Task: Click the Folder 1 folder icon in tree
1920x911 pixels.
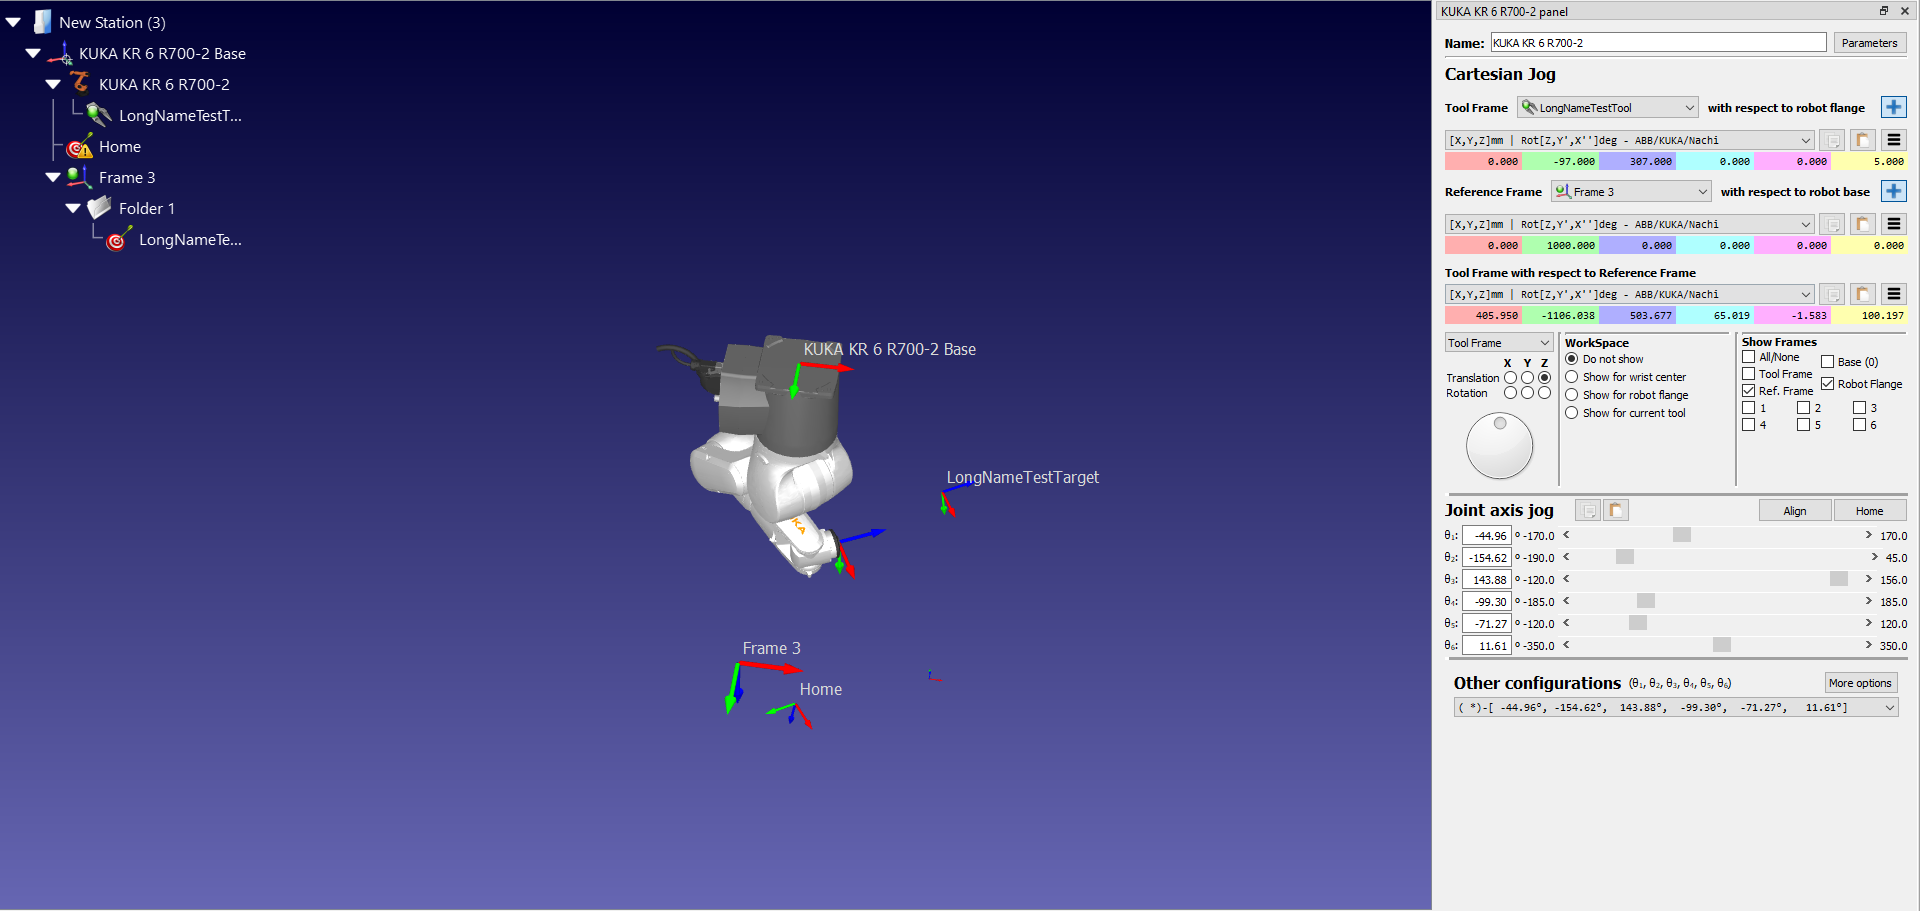Action: coord(99,208)
